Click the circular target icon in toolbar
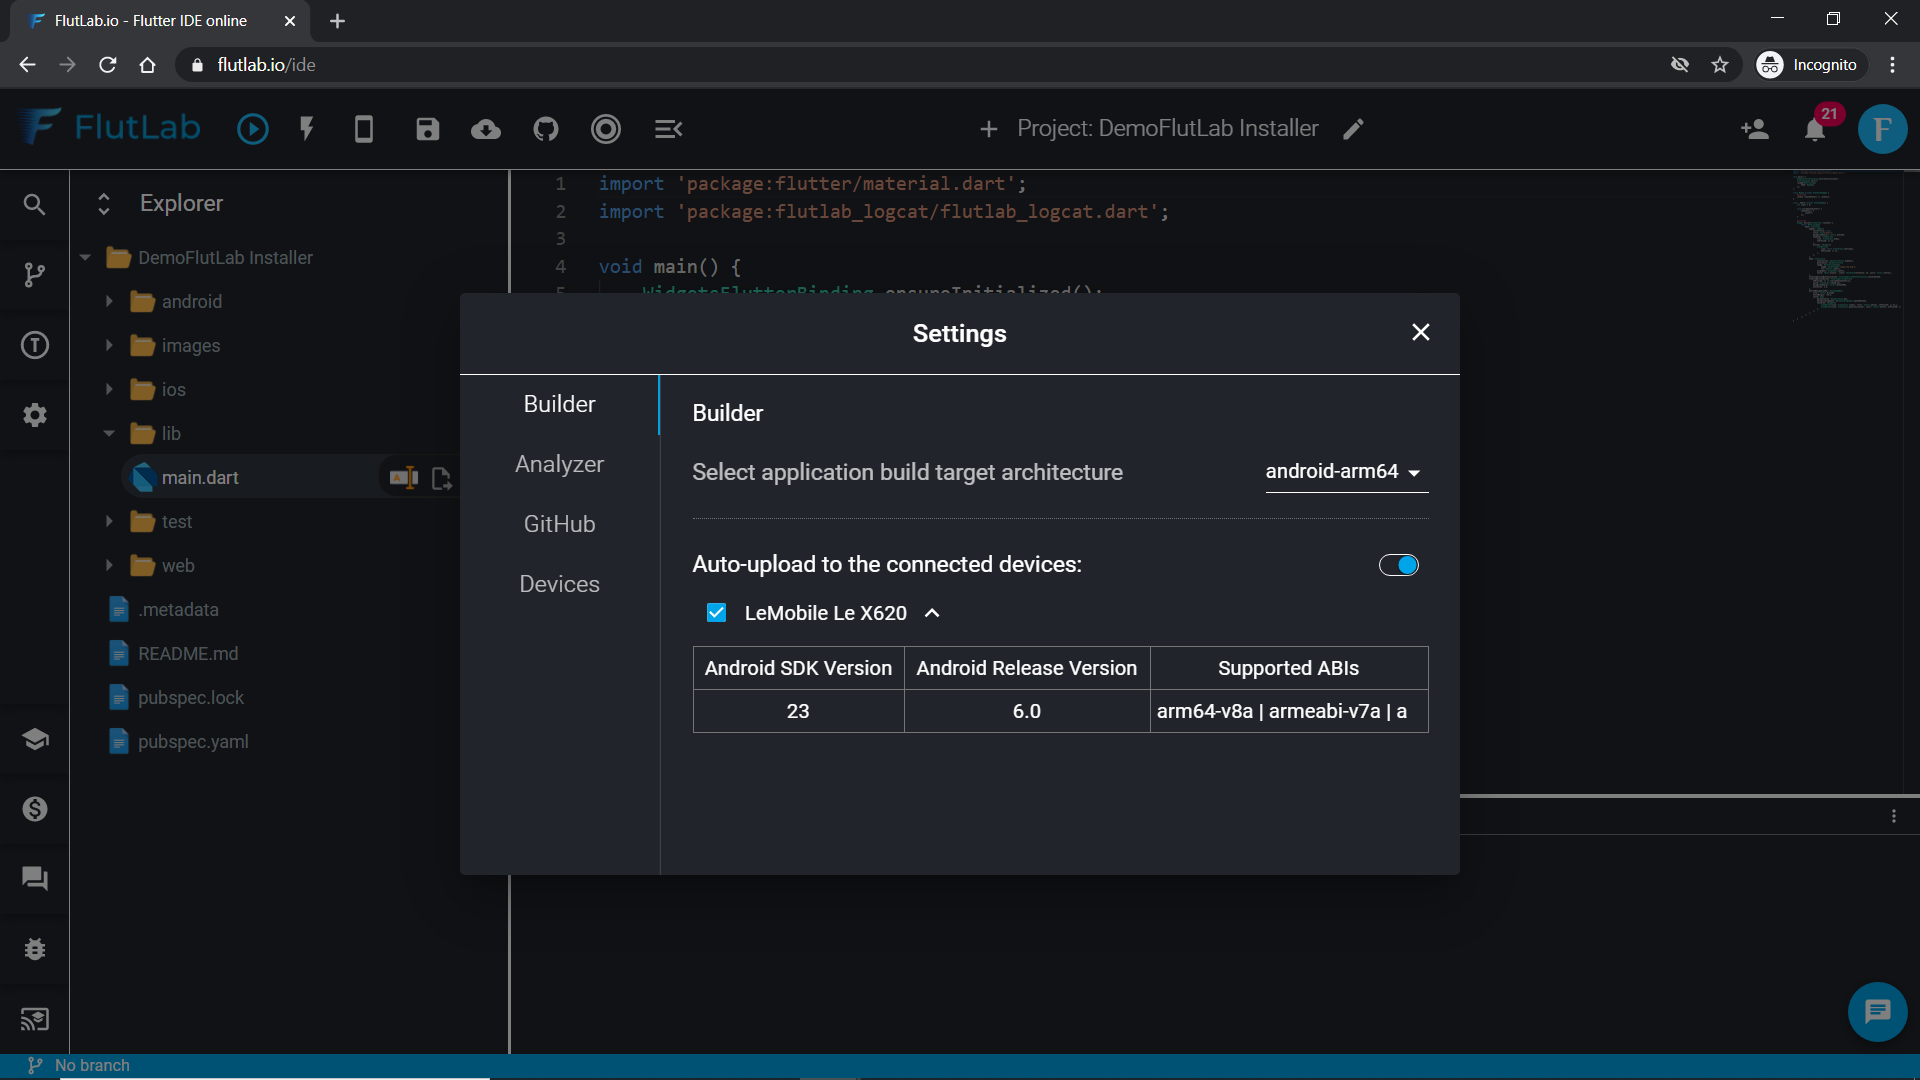The height and width of the screenshot is (1080, 1920). 606,129
